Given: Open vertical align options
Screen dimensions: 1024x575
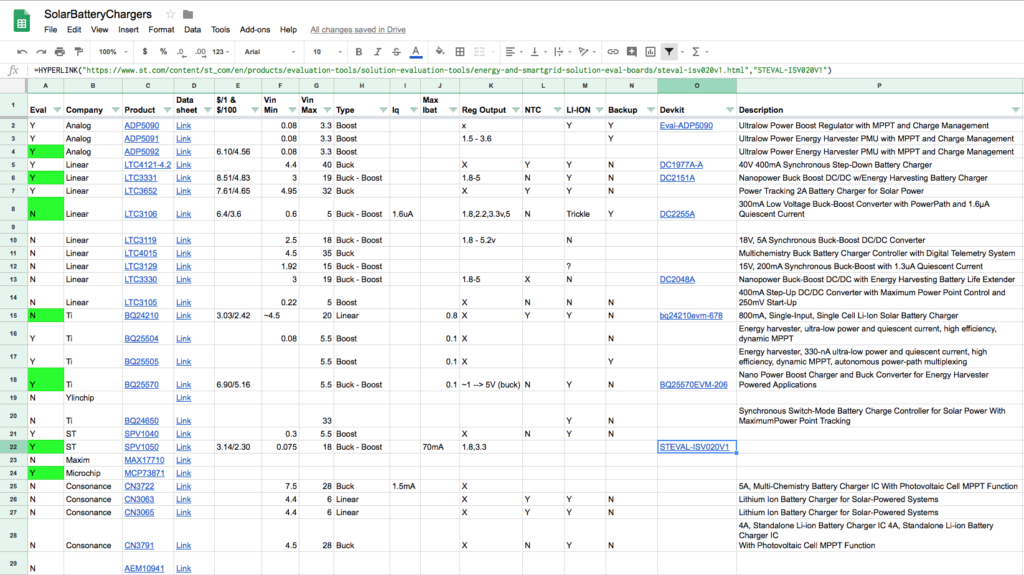Looking at the screenshot, I should tap(536, 52).
